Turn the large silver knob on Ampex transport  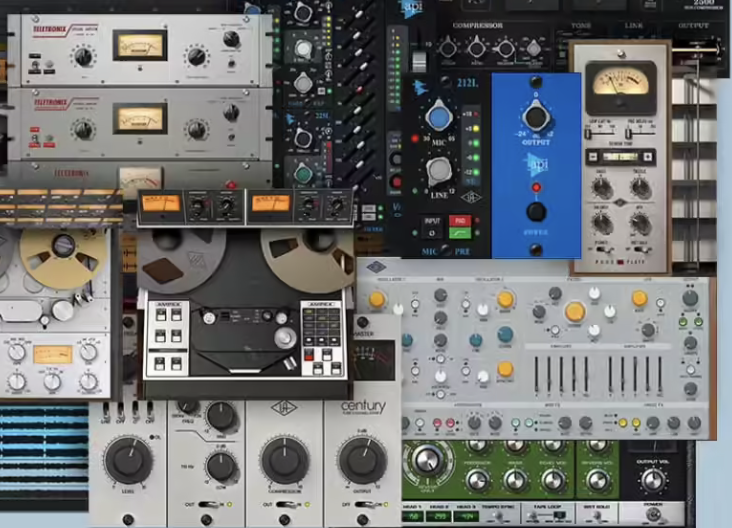(x=285, y=337)
